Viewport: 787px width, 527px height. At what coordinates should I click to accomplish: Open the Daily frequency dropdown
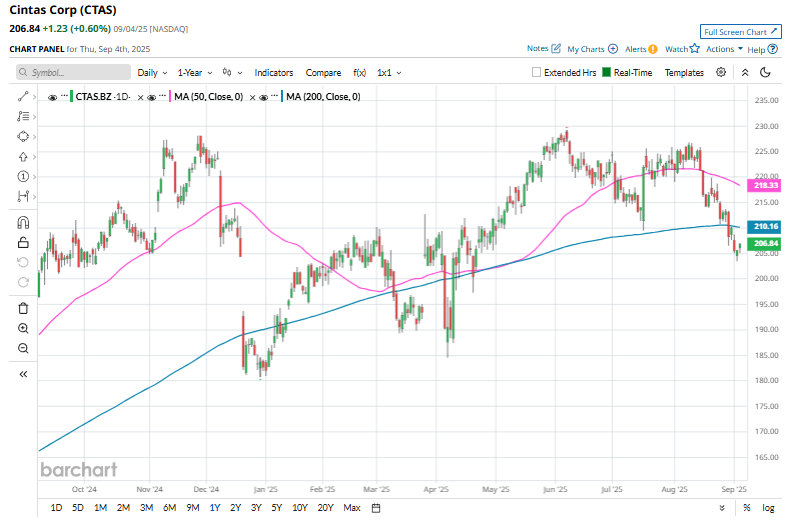pyautogui.click(x=152, y=73)
